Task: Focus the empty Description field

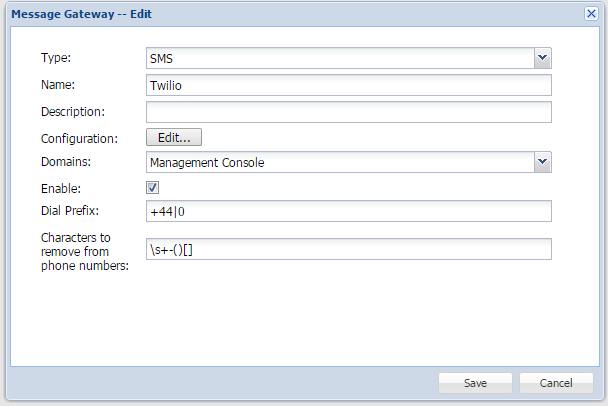Action: point(349,111)
